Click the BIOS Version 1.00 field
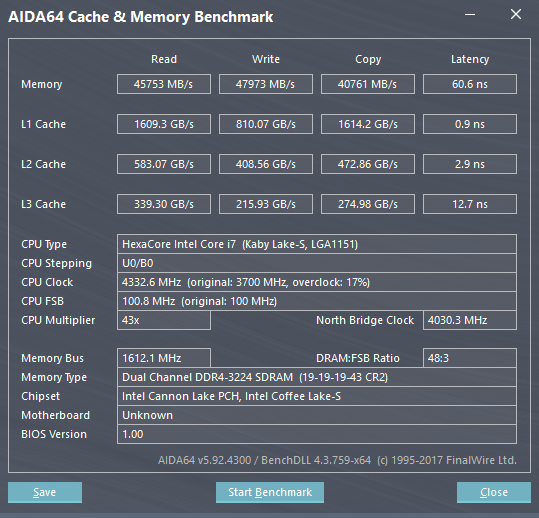The height and width of the screenshot is (518, 539). point(317,434)
